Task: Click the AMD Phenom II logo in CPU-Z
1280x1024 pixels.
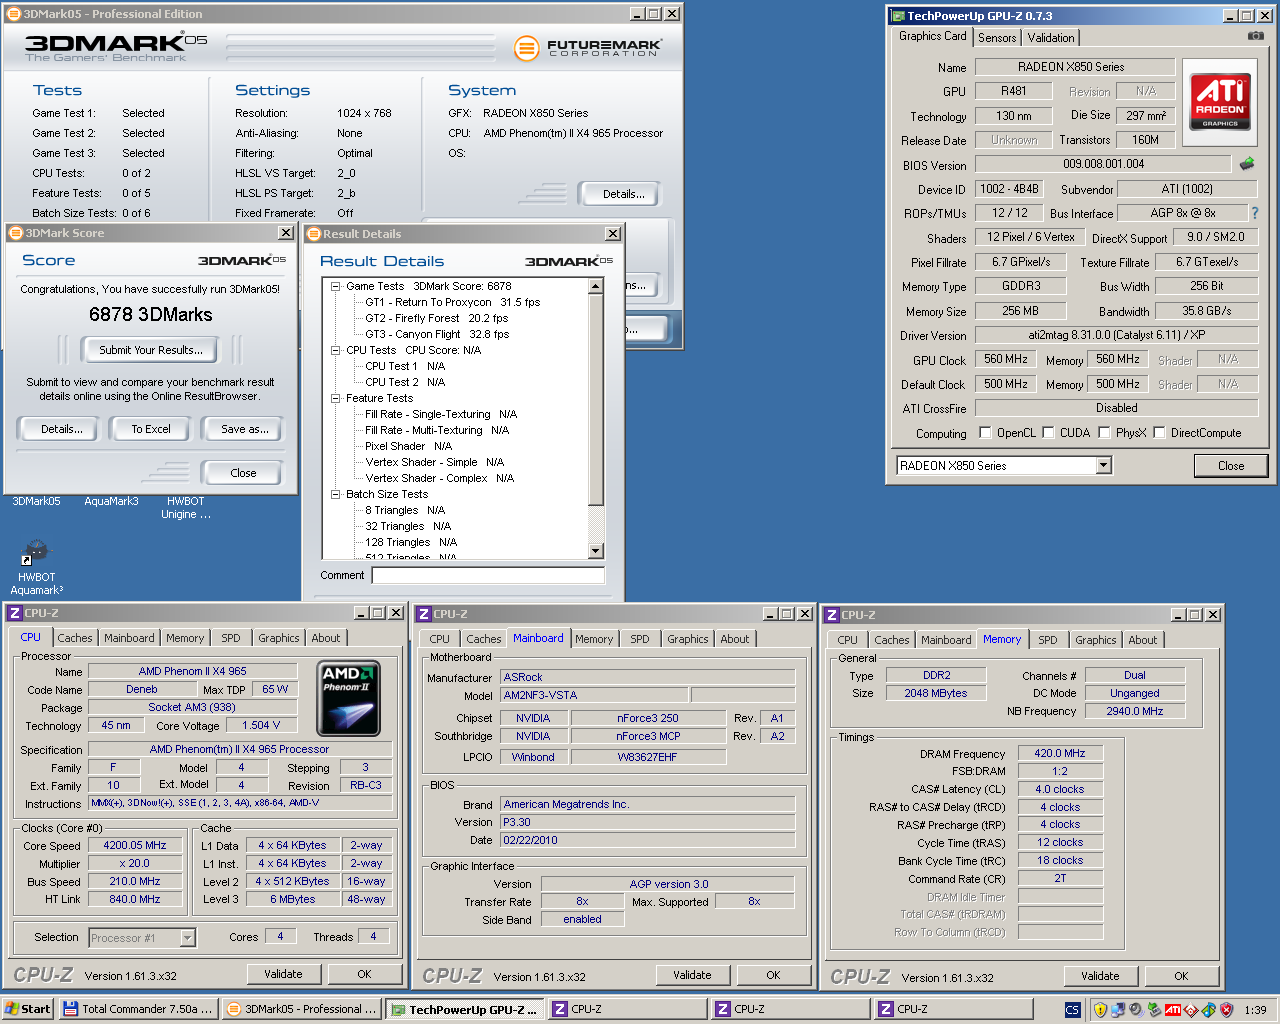Action: 348,697
